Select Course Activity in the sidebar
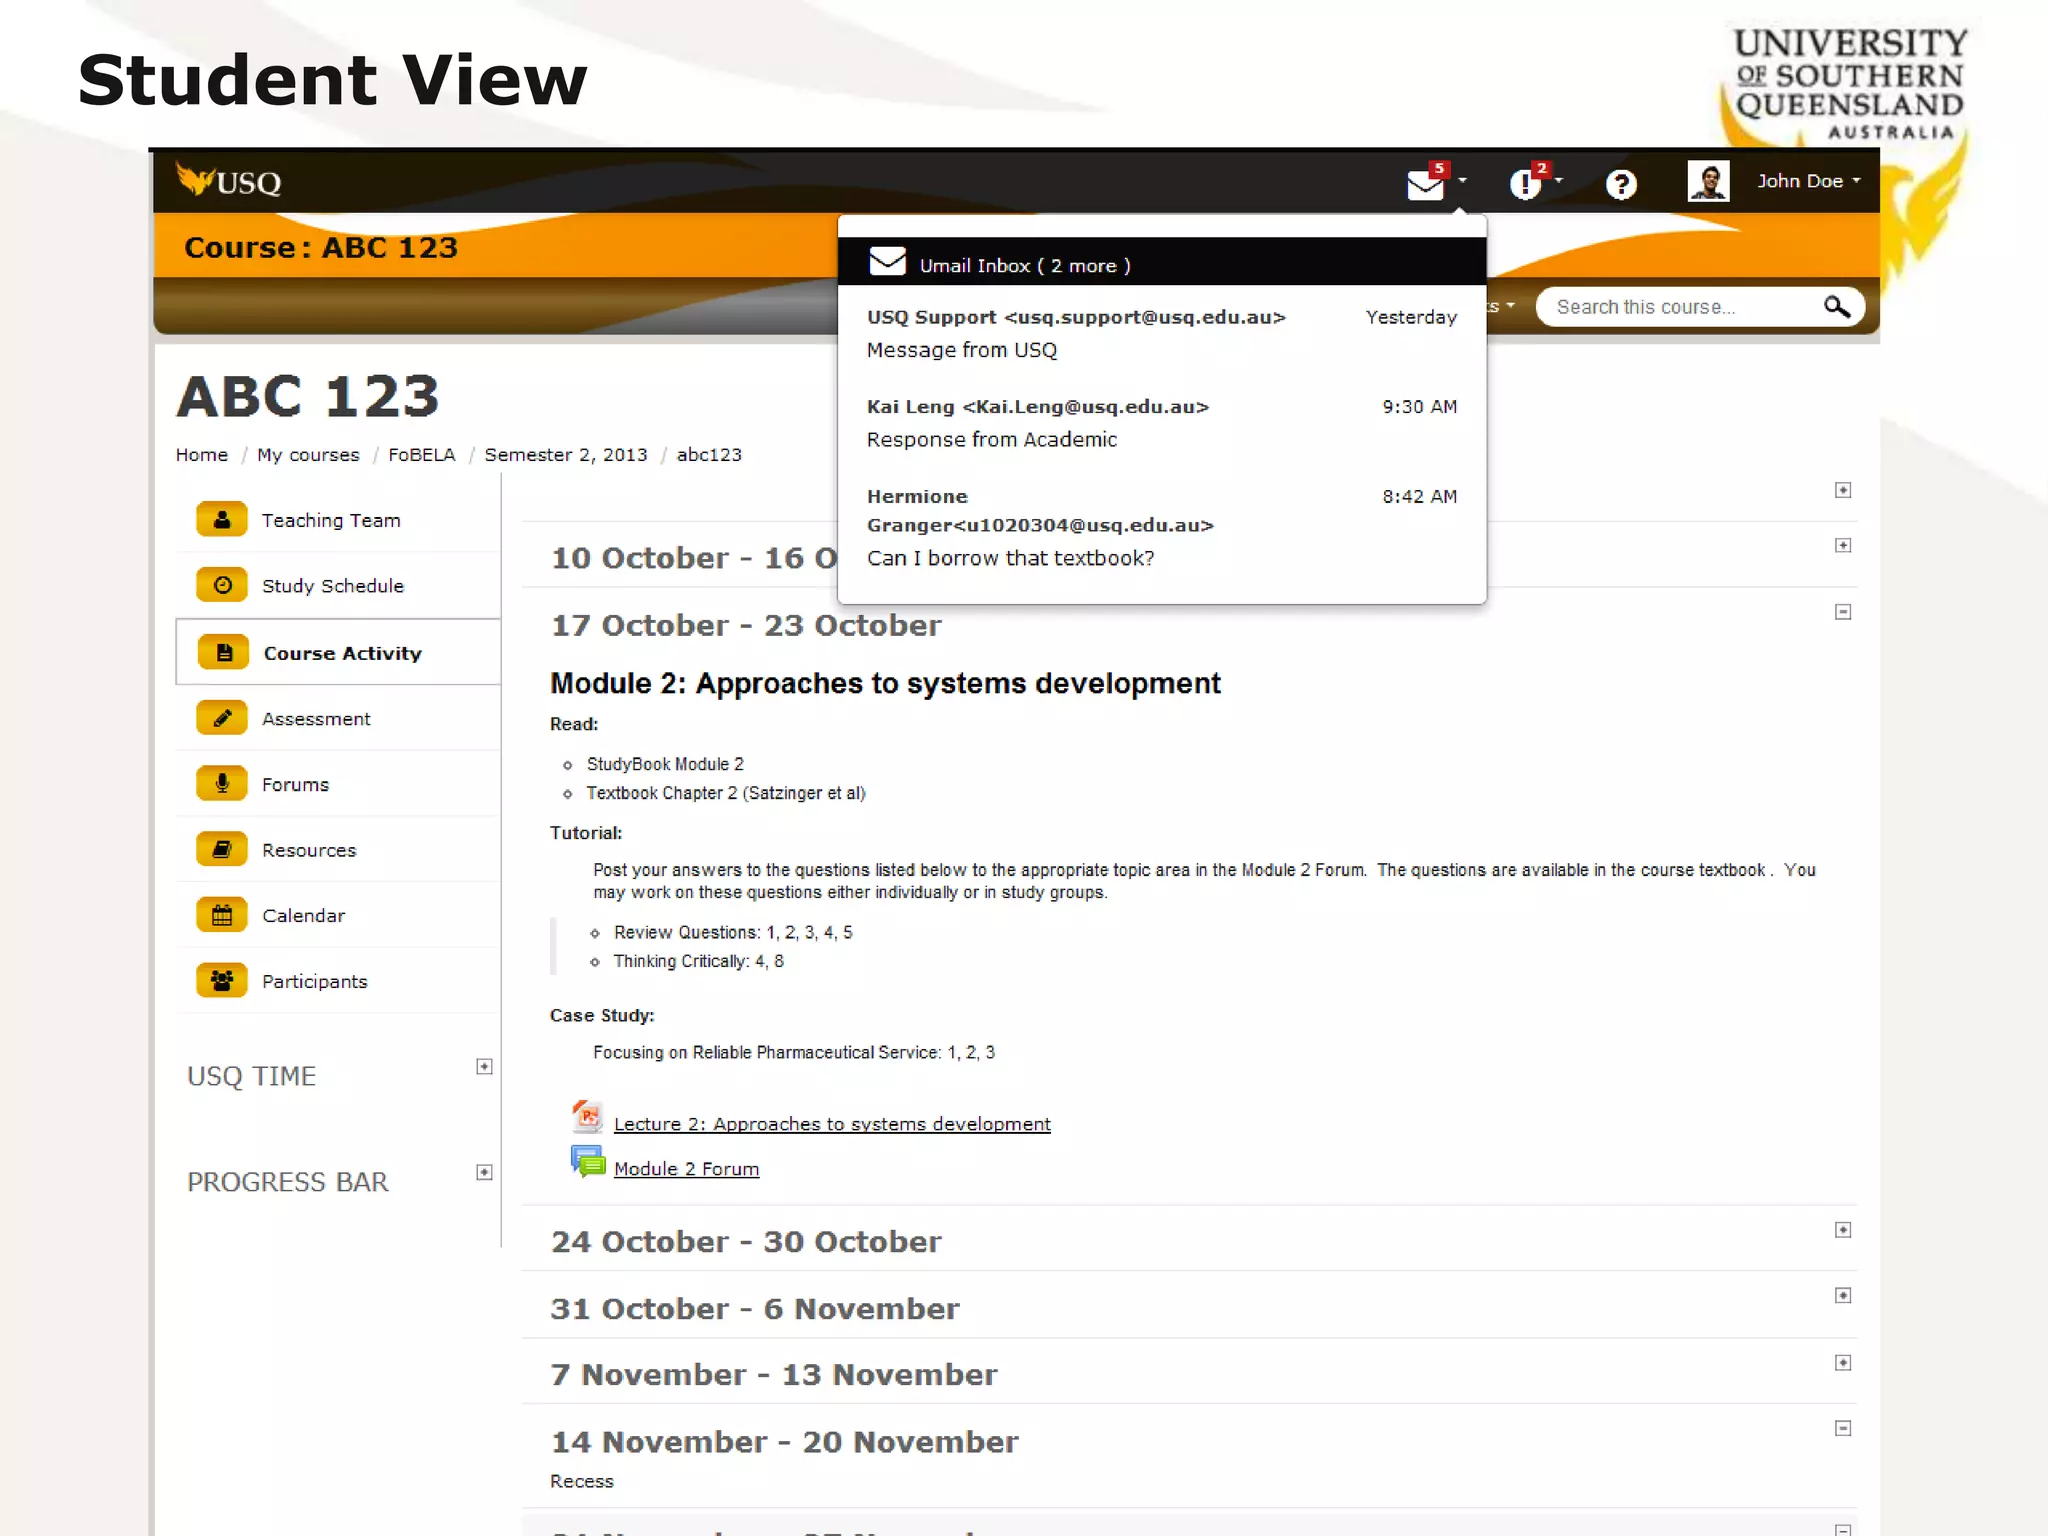The width and height of the screenshot is (2048, 1536). [342, 653]
